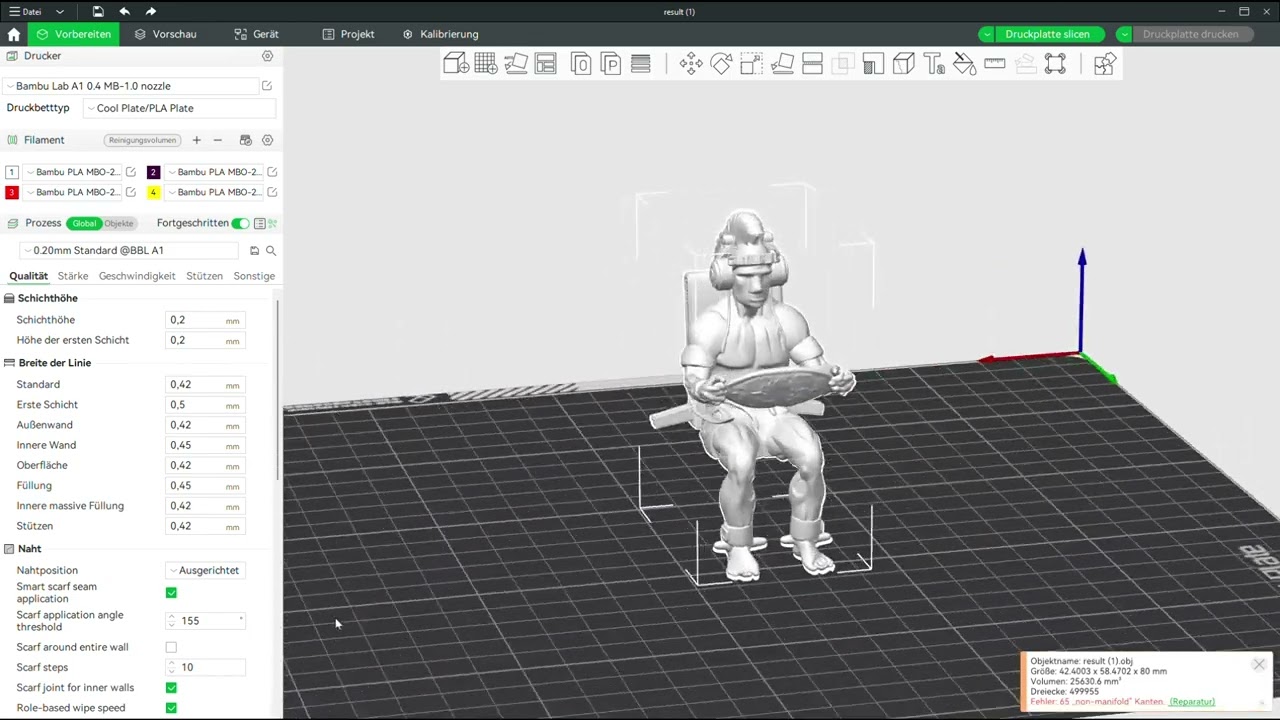Click the Undo arrow in title bar

124,11
